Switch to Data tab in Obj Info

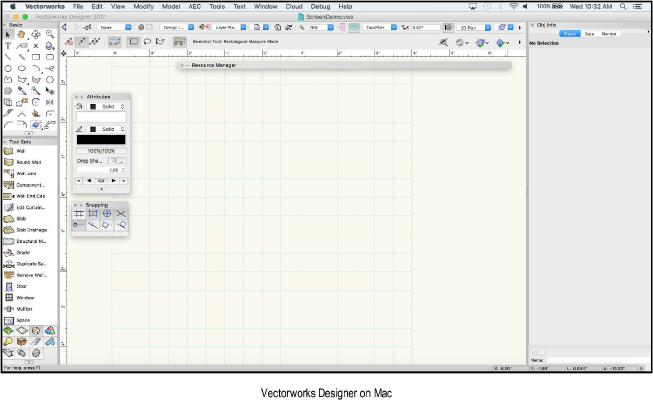tap(589, 34)
